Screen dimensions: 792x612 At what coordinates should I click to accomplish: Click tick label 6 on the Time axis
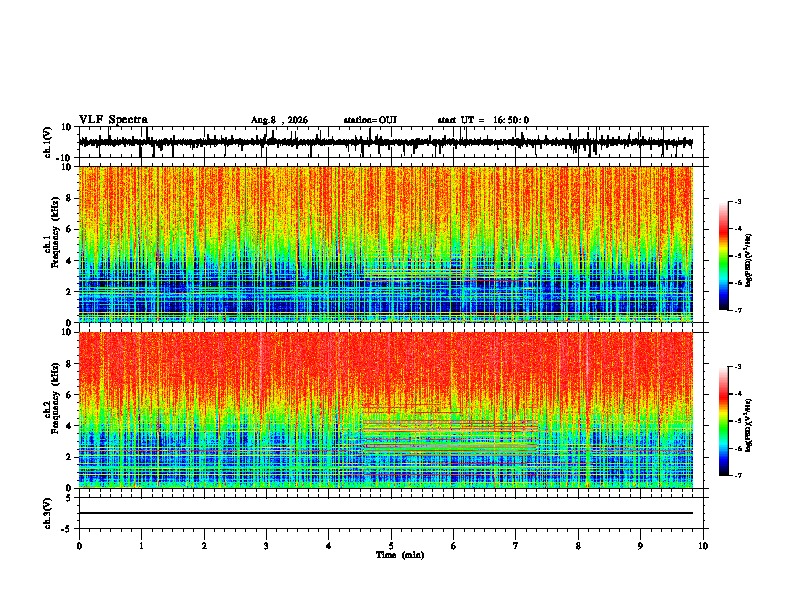click(454, 546)
